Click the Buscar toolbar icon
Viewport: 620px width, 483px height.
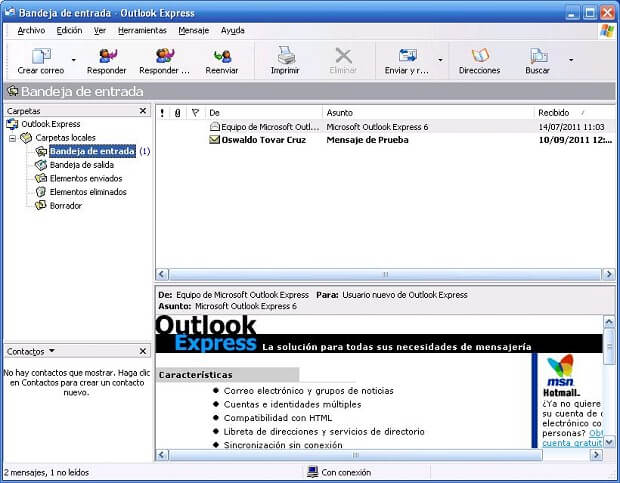point(538,56)
